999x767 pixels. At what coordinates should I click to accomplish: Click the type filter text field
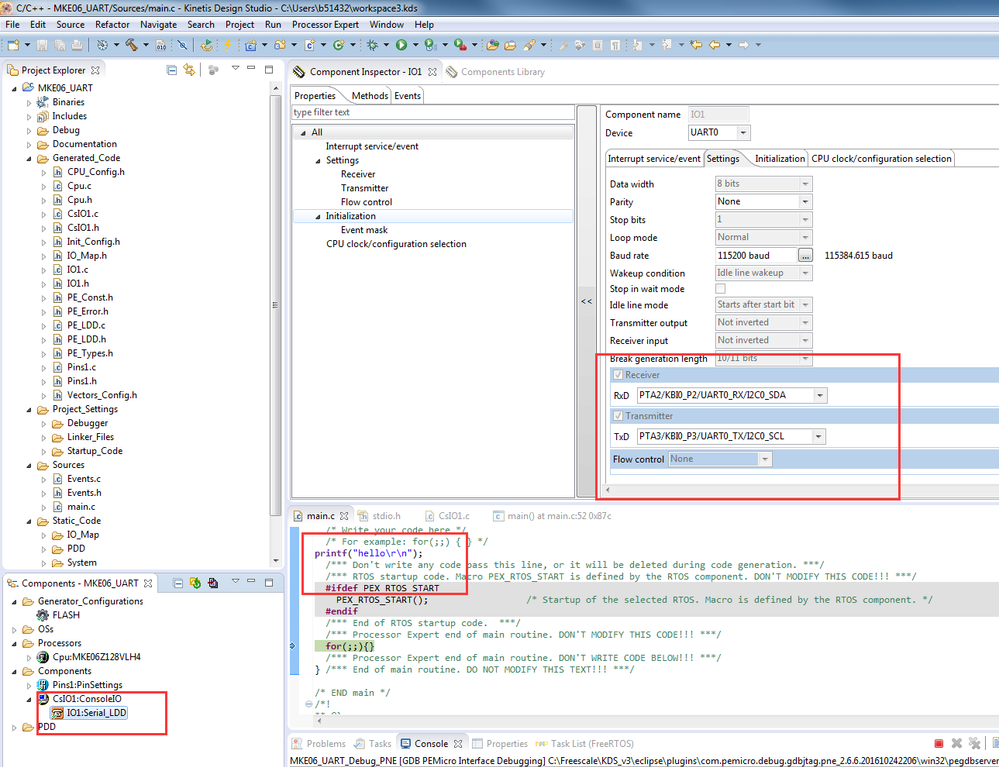433,112
